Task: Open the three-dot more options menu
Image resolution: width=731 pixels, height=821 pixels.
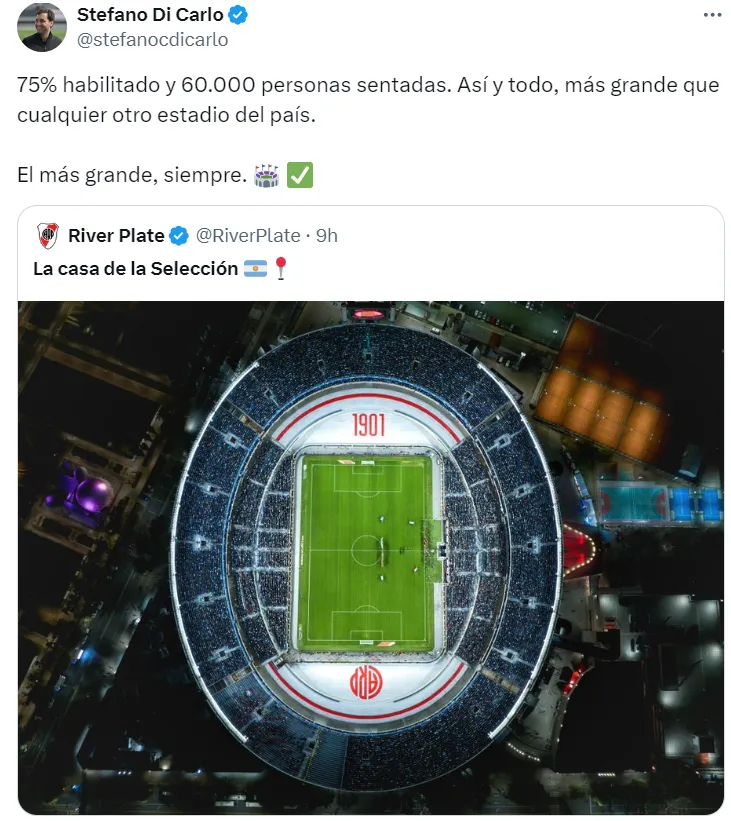Action: 712,15
